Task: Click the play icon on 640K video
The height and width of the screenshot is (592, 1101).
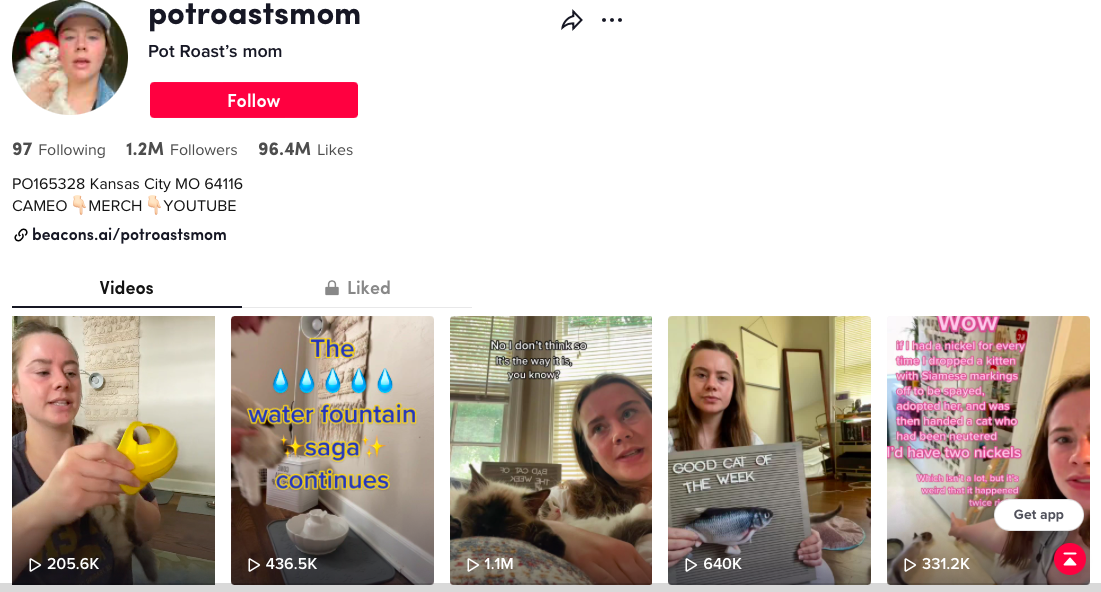Action: click(691, 564)
